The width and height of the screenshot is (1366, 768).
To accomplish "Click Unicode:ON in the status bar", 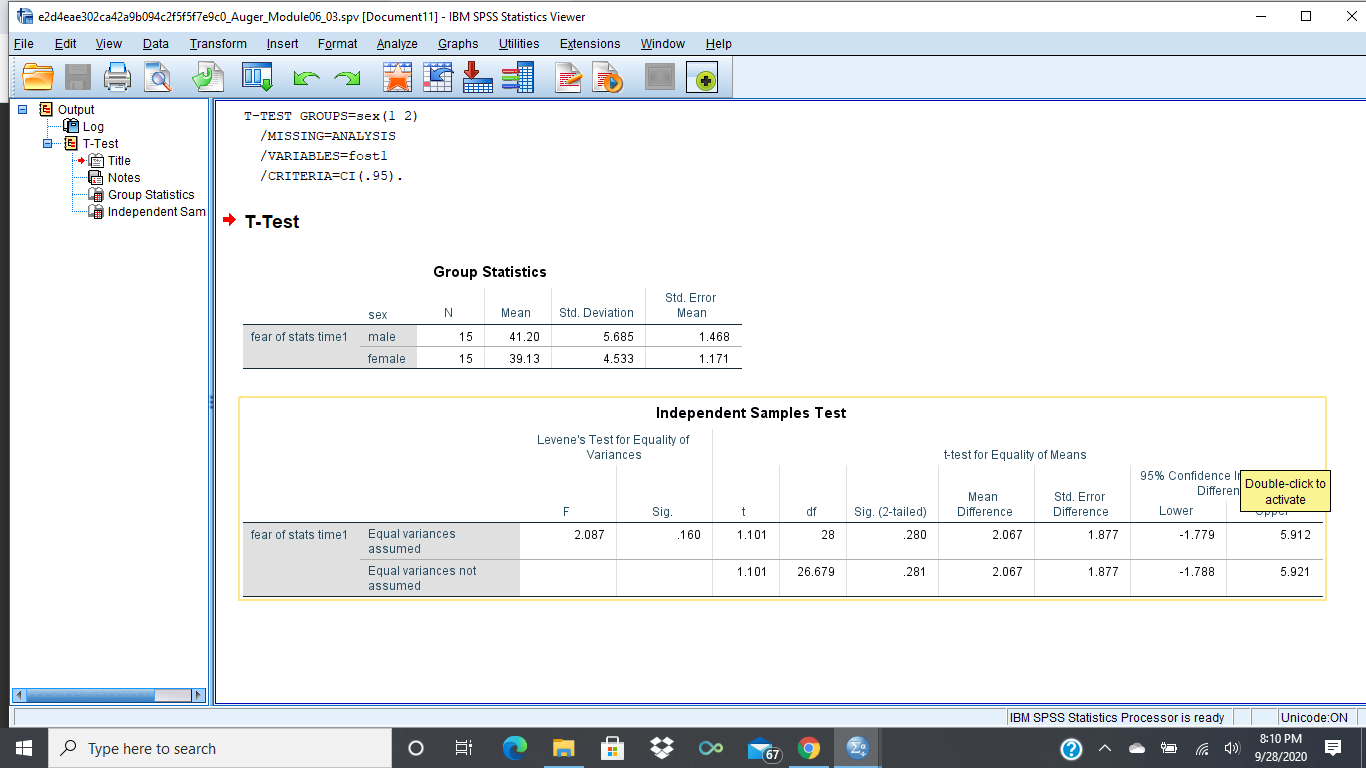I will tap(1313, 717).
